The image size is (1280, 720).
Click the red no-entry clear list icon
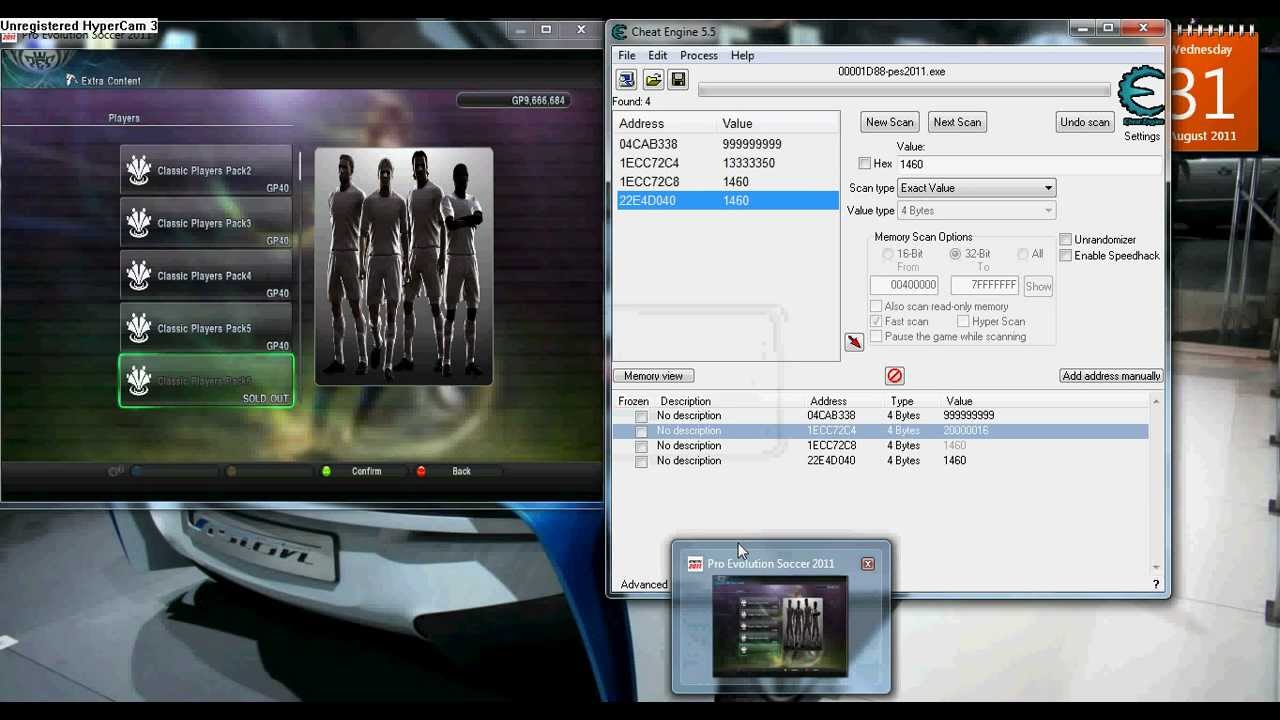894,376
